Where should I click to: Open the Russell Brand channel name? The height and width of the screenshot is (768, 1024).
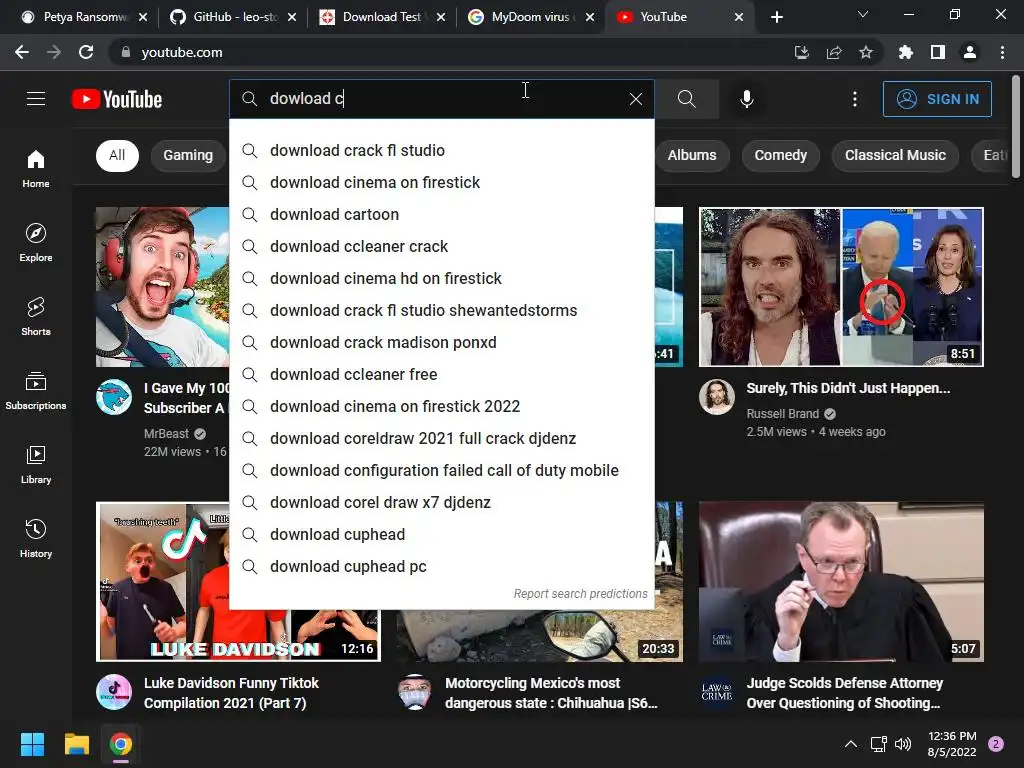click(x=782, y=413)
